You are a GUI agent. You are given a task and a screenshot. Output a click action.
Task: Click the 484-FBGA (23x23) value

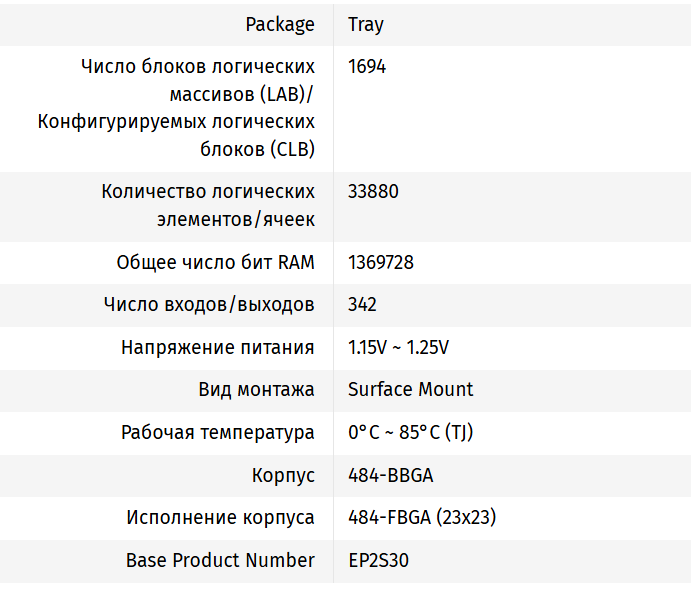pos(422,518)
